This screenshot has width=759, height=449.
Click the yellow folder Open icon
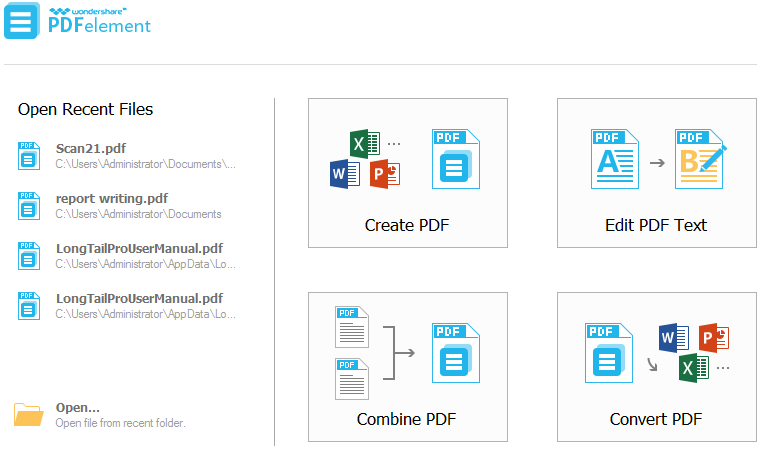[x=29, y=414]
